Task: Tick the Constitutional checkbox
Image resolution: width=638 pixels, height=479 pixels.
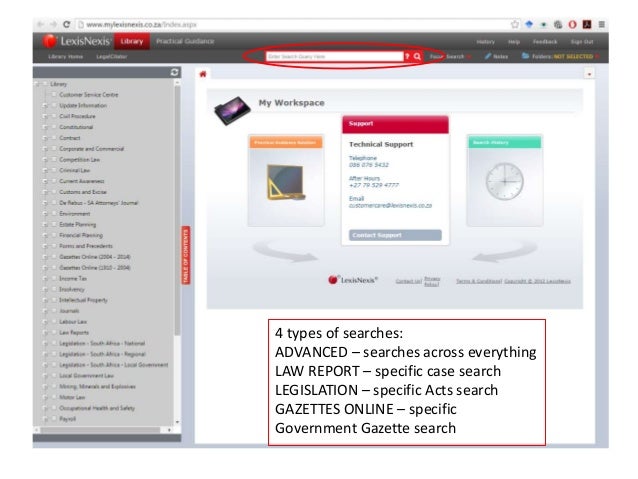Action: [x=54, y=127]
